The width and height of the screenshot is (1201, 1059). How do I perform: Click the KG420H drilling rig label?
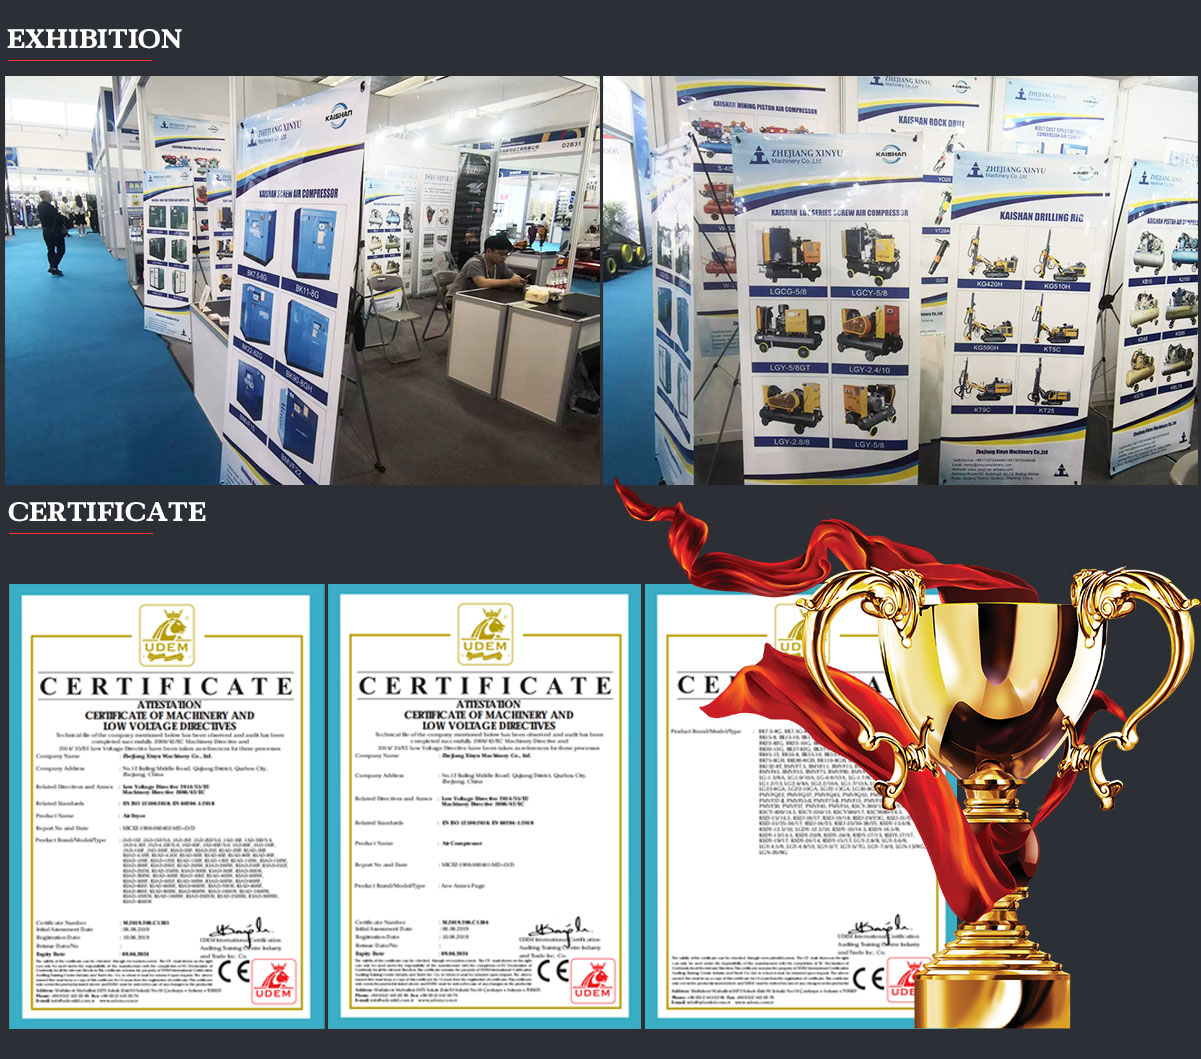tap(989, 286)
